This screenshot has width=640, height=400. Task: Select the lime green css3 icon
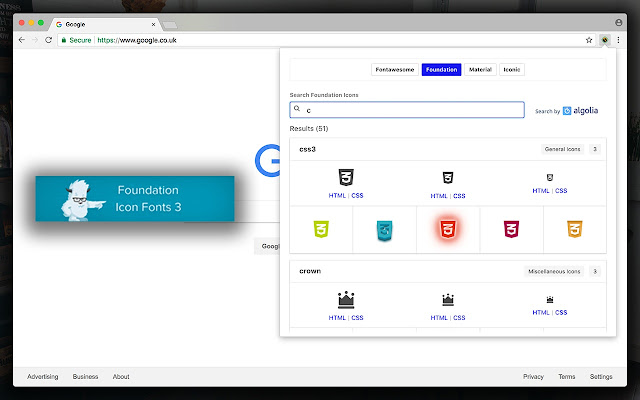coord(321,229)
